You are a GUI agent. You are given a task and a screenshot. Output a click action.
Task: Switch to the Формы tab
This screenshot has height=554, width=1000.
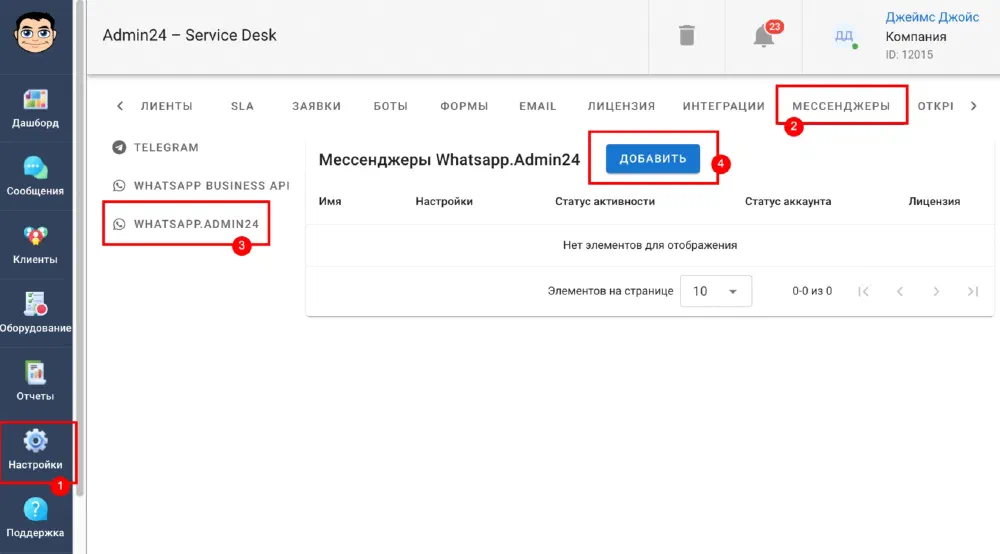coord(464,106)
